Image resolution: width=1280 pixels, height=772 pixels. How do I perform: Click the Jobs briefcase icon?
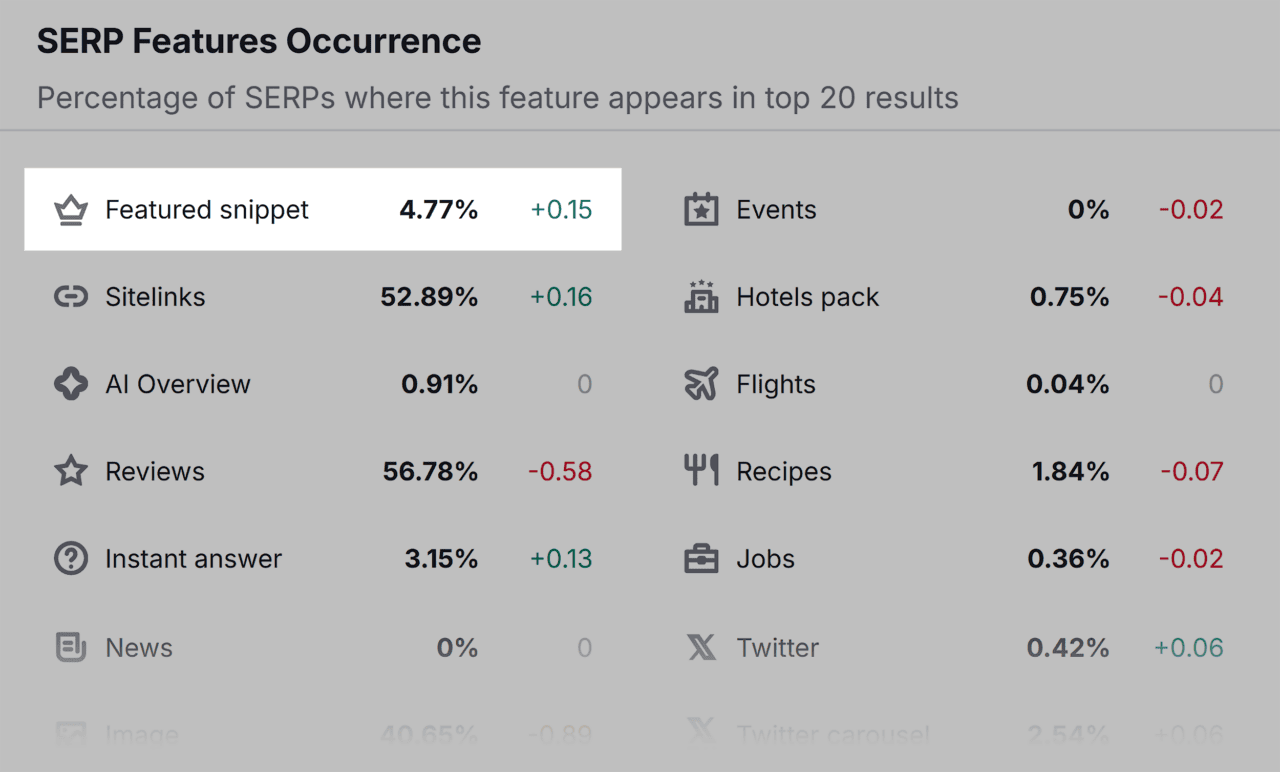click(701, 558)
